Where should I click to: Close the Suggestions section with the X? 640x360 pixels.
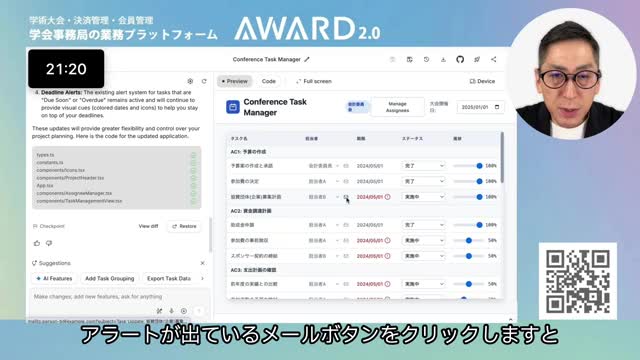point(202,263)
